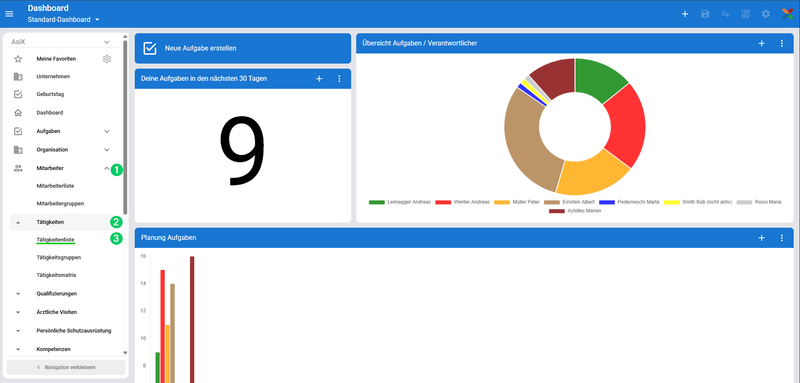The width and height of the screenshot is (800, 383).
Task: Click the star icon beside Meine Favoriten
Action: (18, 59)
